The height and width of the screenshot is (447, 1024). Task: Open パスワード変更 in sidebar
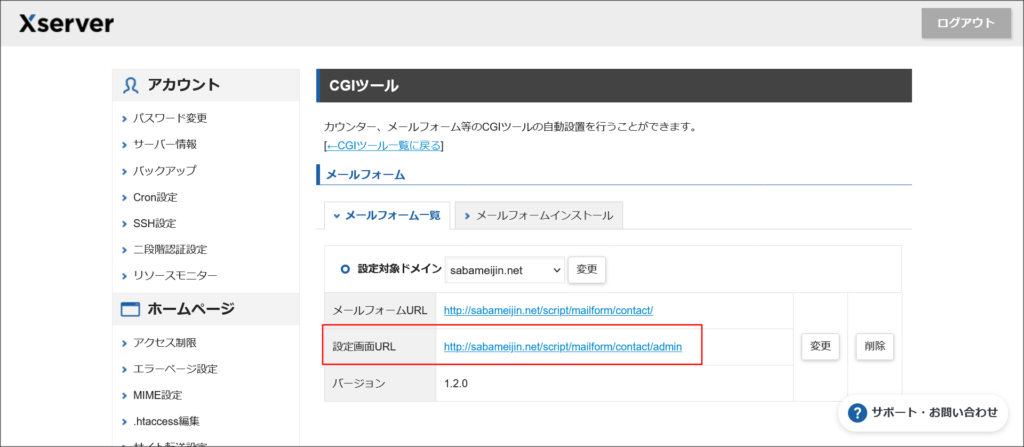[170, 118]
